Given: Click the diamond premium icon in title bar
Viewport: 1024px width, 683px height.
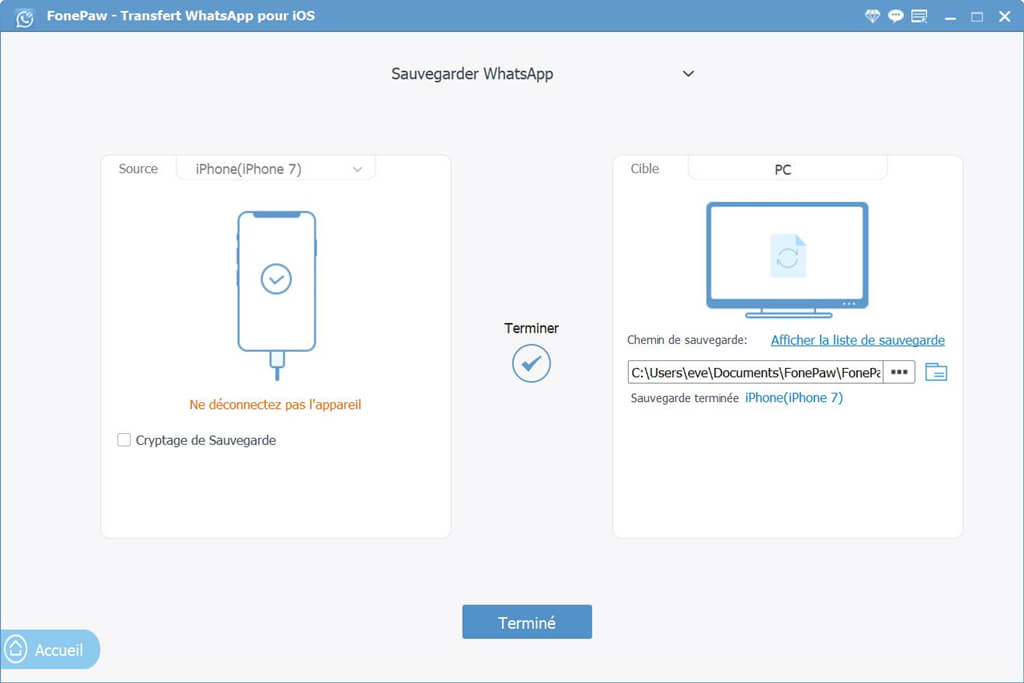Looking at the screenshot, I should (872, 16).
